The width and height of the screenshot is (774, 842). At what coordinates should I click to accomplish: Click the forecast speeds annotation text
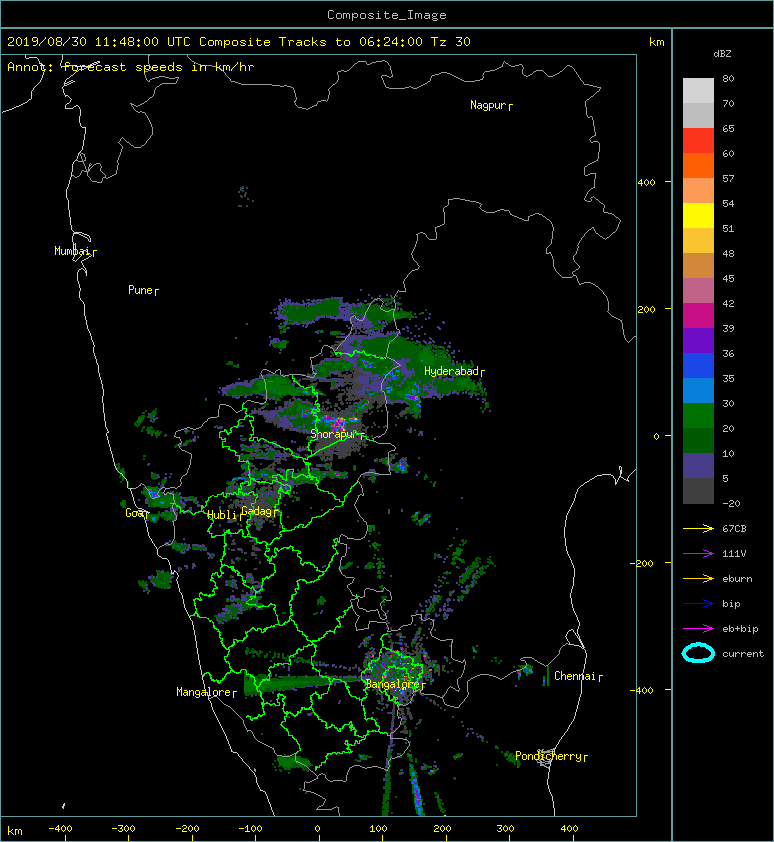(x=131, y=67)
